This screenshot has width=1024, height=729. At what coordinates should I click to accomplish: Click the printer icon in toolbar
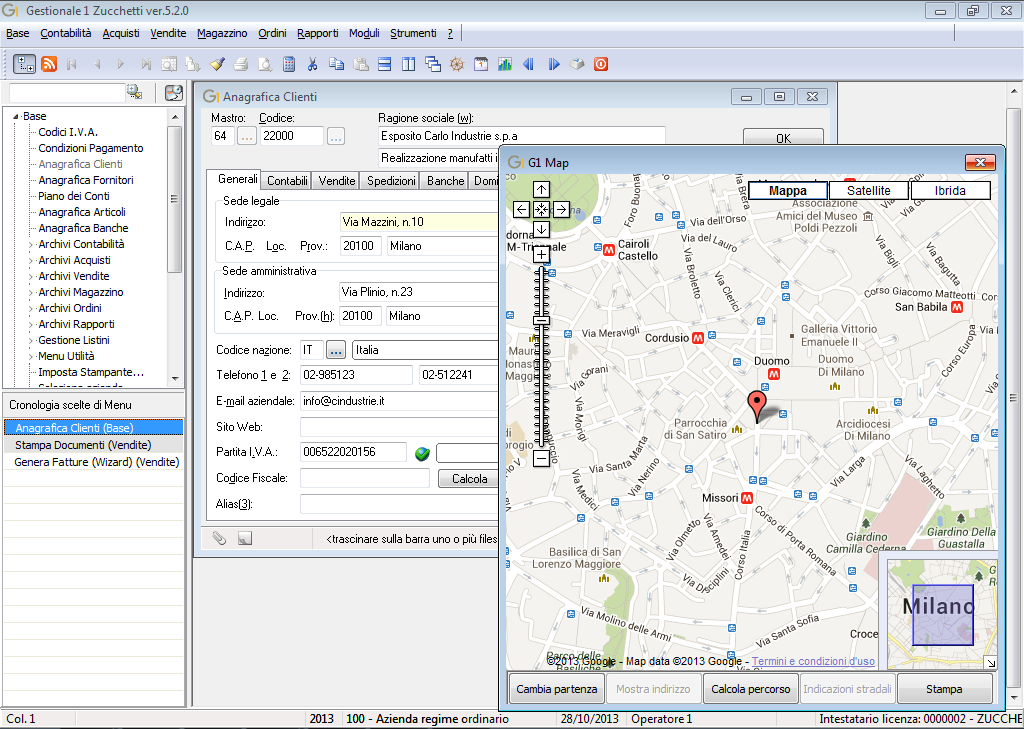pos(241,64)
